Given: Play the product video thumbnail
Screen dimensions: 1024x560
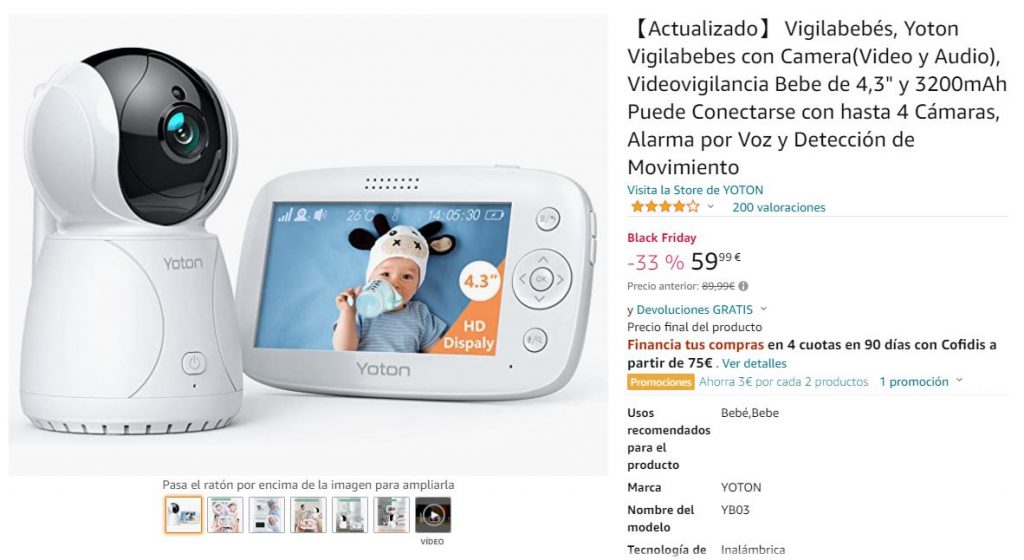Looking at the screenshot, I should [432, 515].
